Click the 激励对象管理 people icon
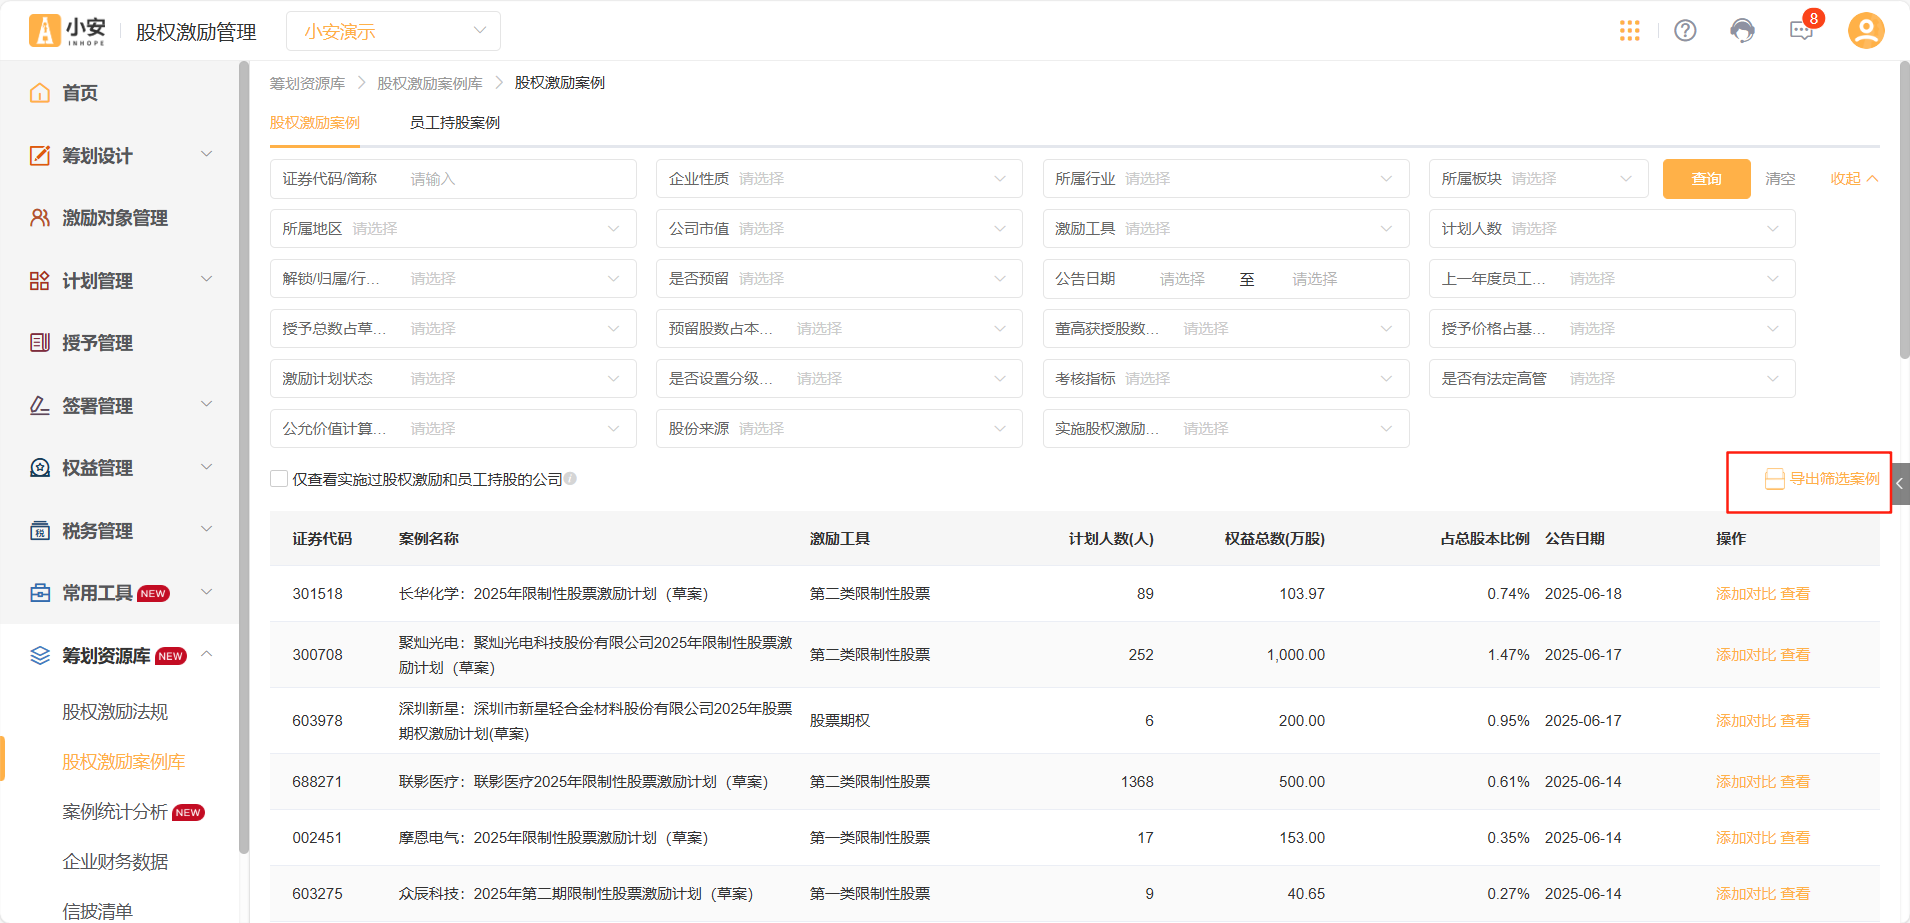The height and width of the screenshot is (923, 1910). 39,218
